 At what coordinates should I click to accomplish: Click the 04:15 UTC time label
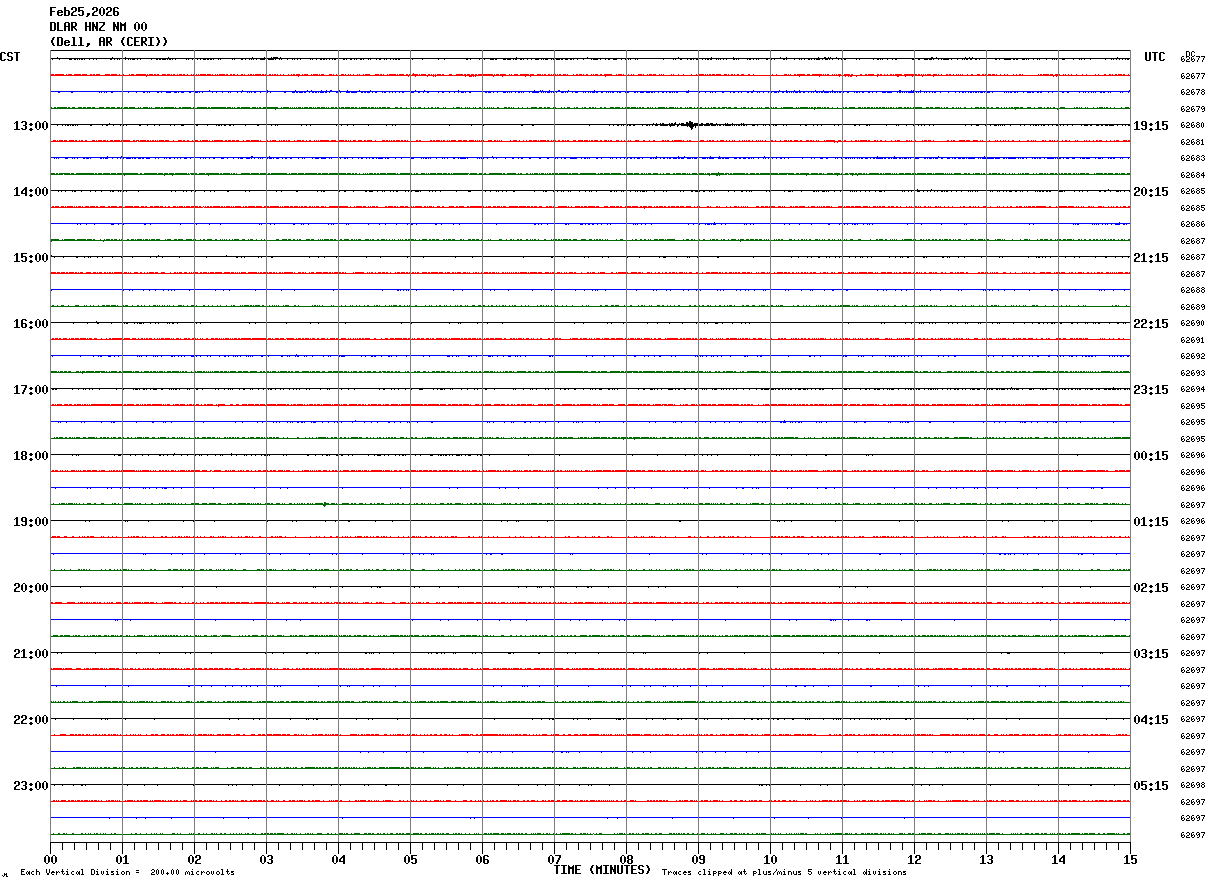(1151, 720)
